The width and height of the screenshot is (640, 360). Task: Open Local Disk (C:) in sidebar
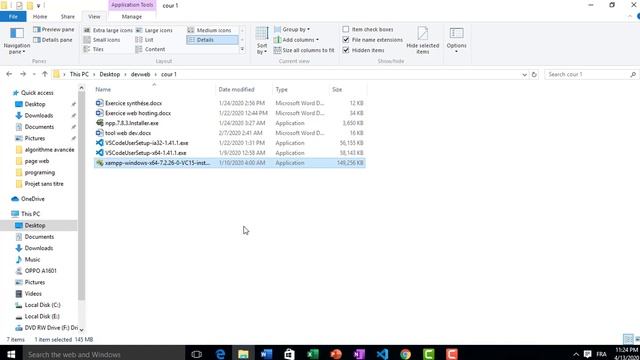(42, 305)
